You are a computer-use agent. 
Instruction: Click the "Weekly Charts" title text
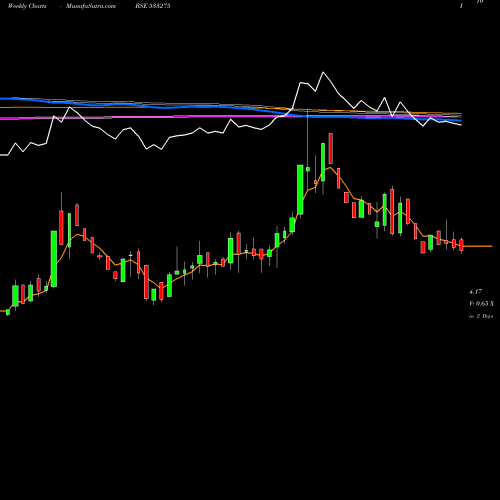pos(27,6)
